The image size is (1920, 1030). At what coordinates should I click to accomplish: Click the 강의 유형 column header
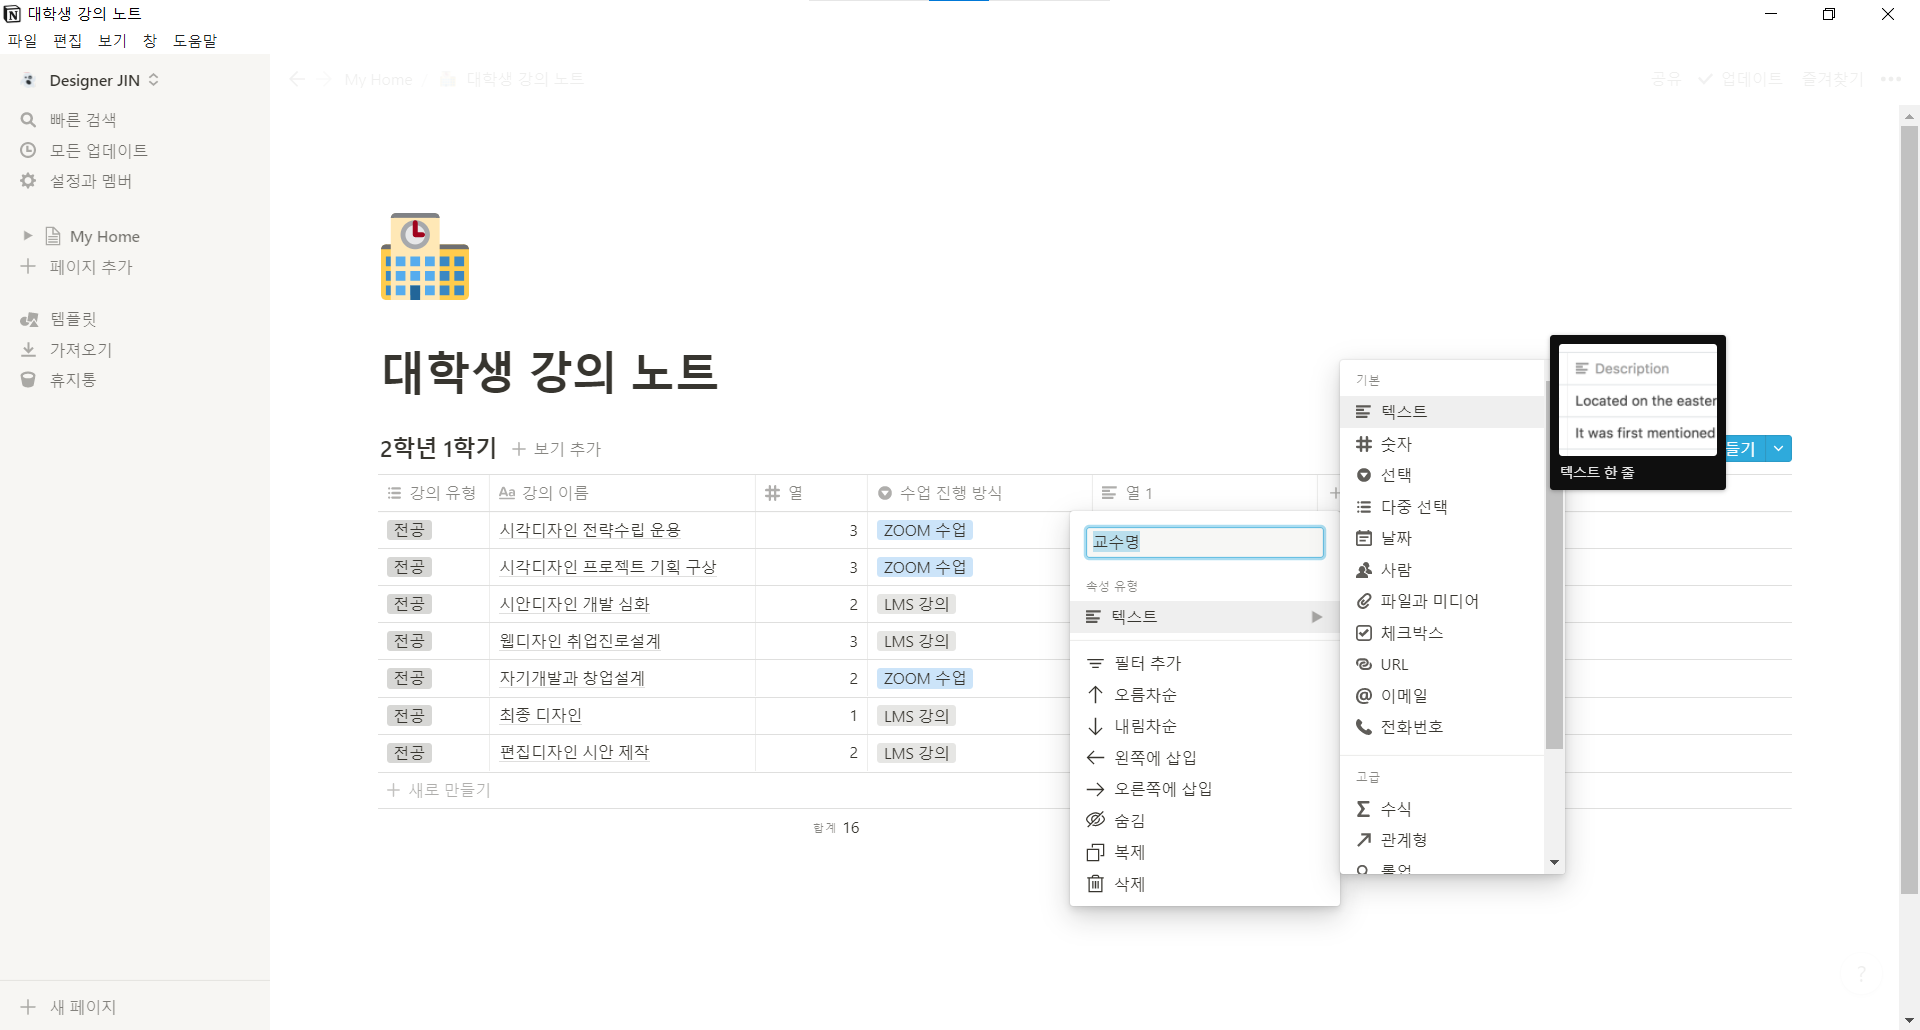click(x=432, y=493)
